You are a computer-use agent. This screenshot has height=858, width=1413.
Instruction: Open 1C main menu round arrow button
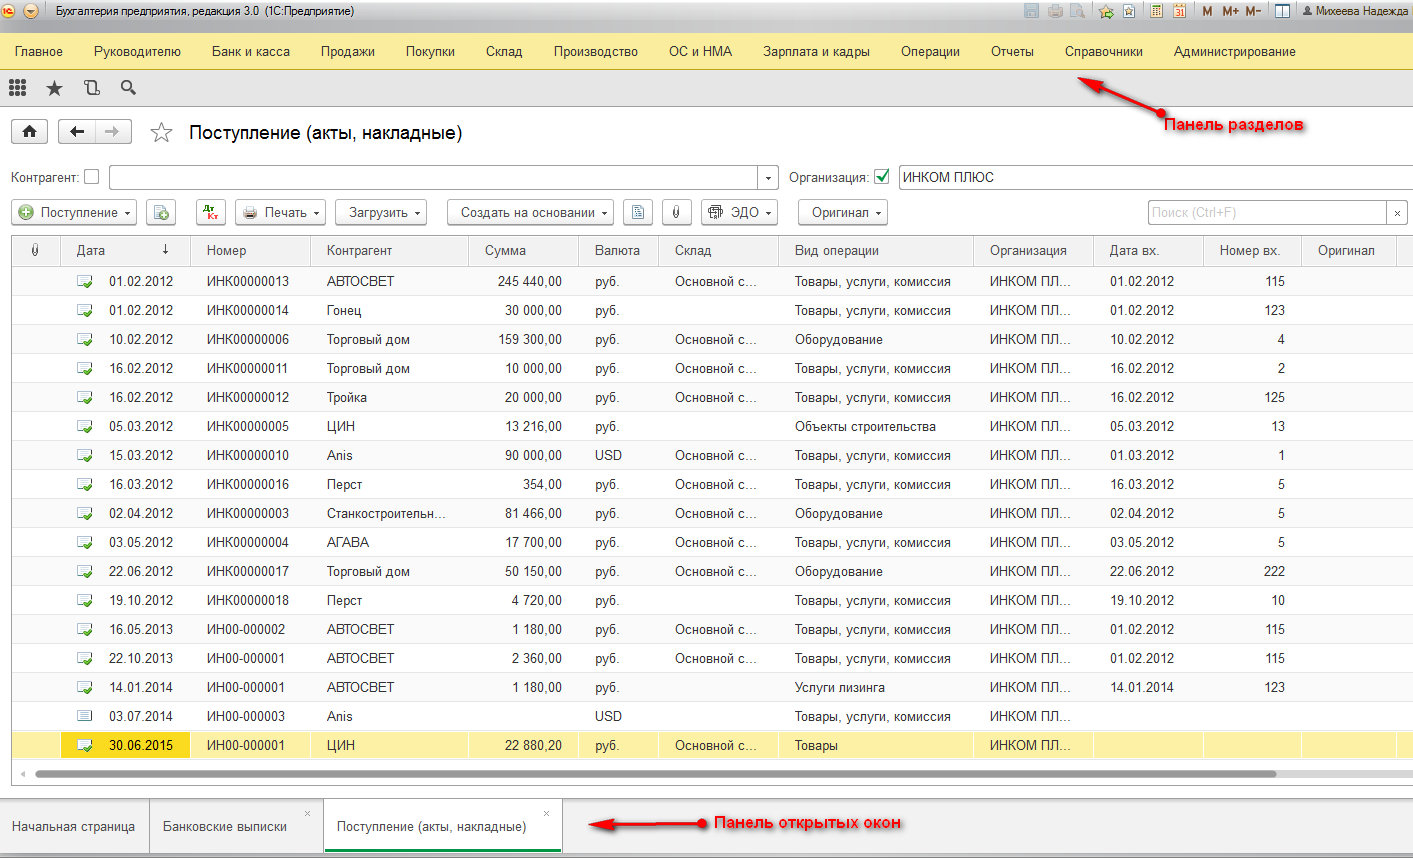pos(30,11)
